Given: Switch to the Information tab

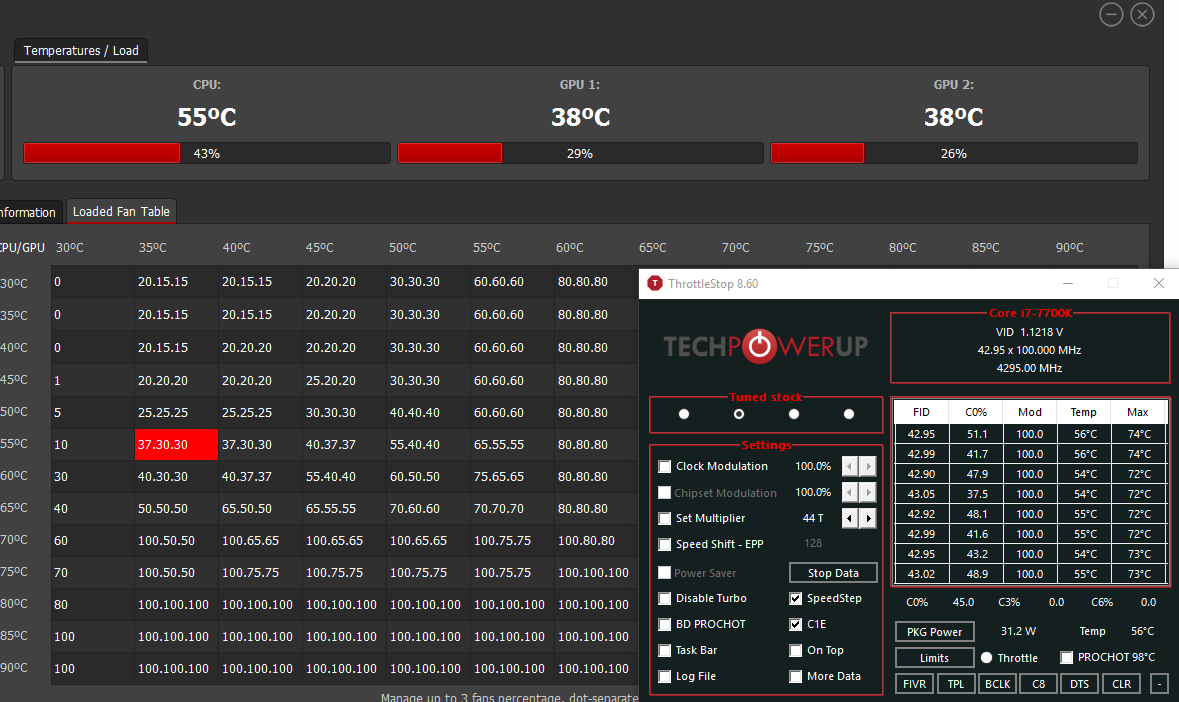Looking at the screenshot, I should (x=29, y=213).
